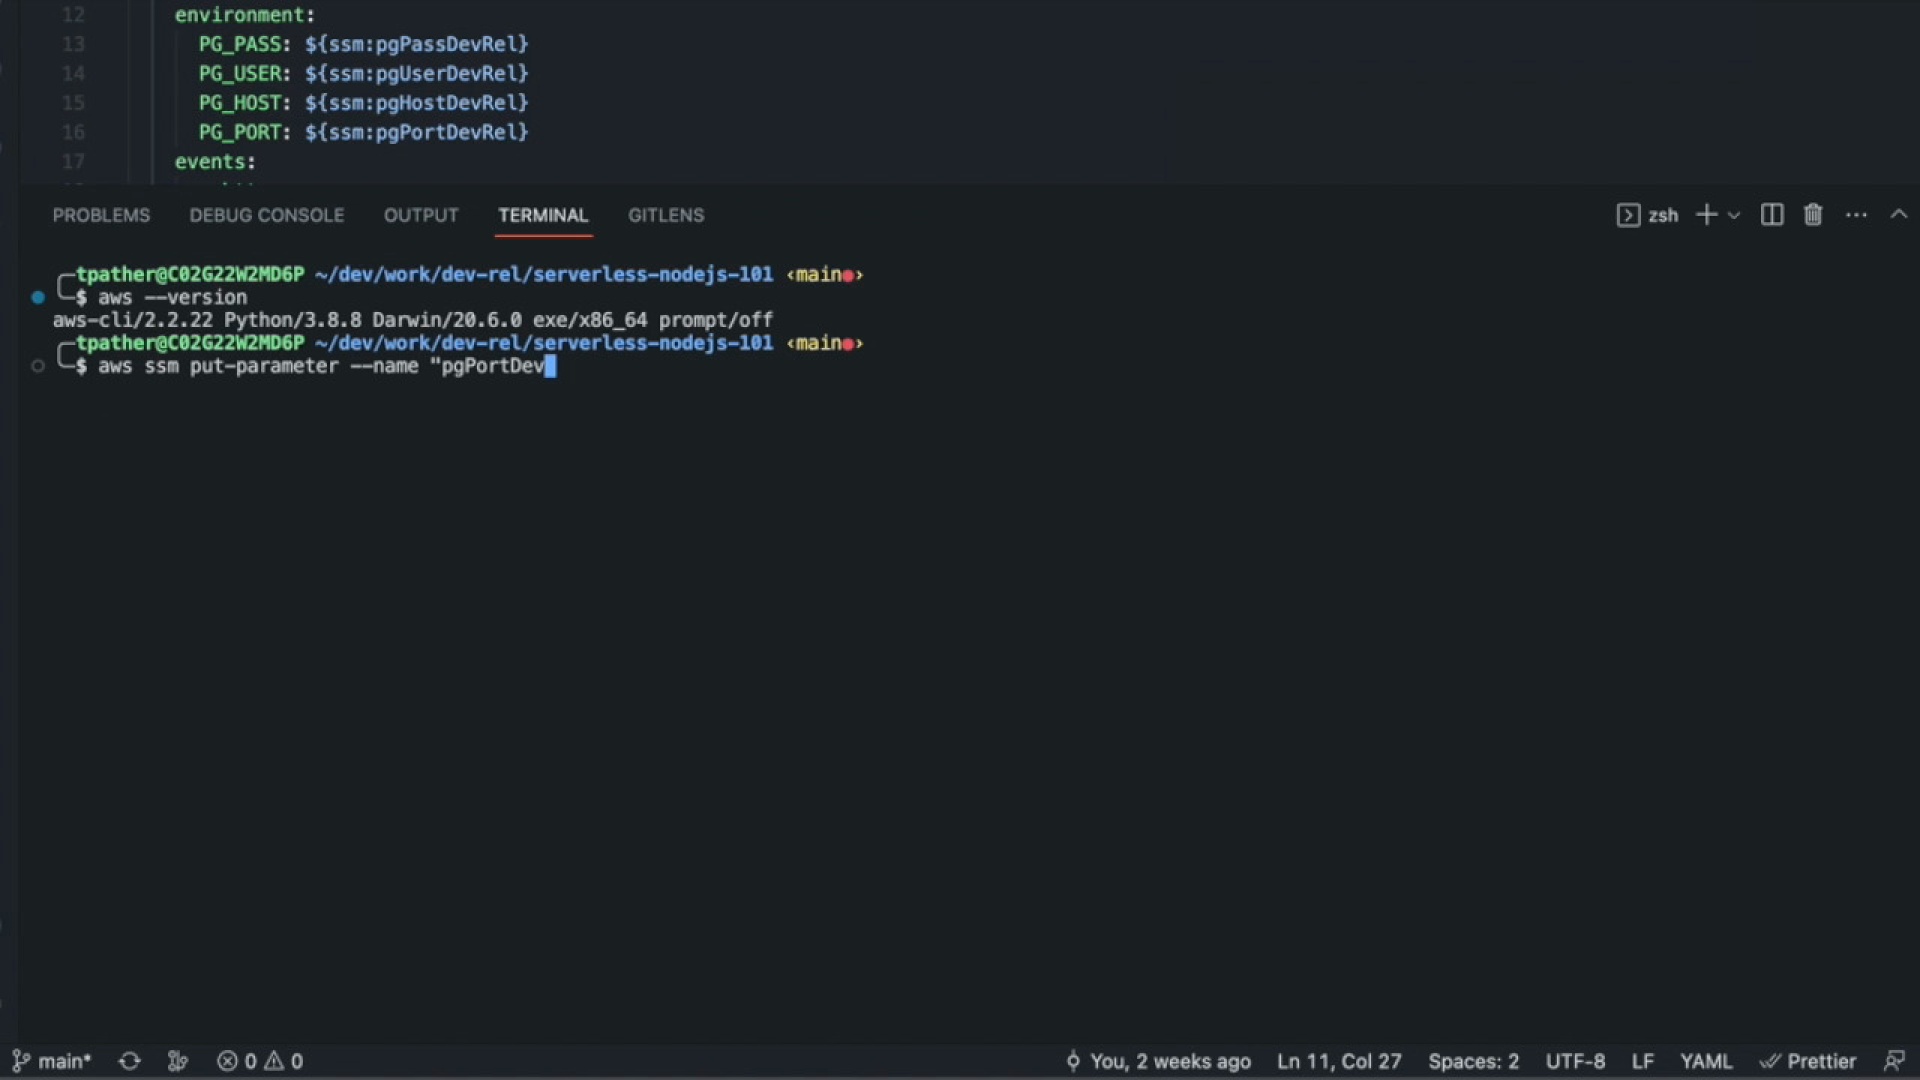Screen dimensions: 1920x1080
Task: Kill terminal with the trash icon
Action: (x=1813, y=215)
